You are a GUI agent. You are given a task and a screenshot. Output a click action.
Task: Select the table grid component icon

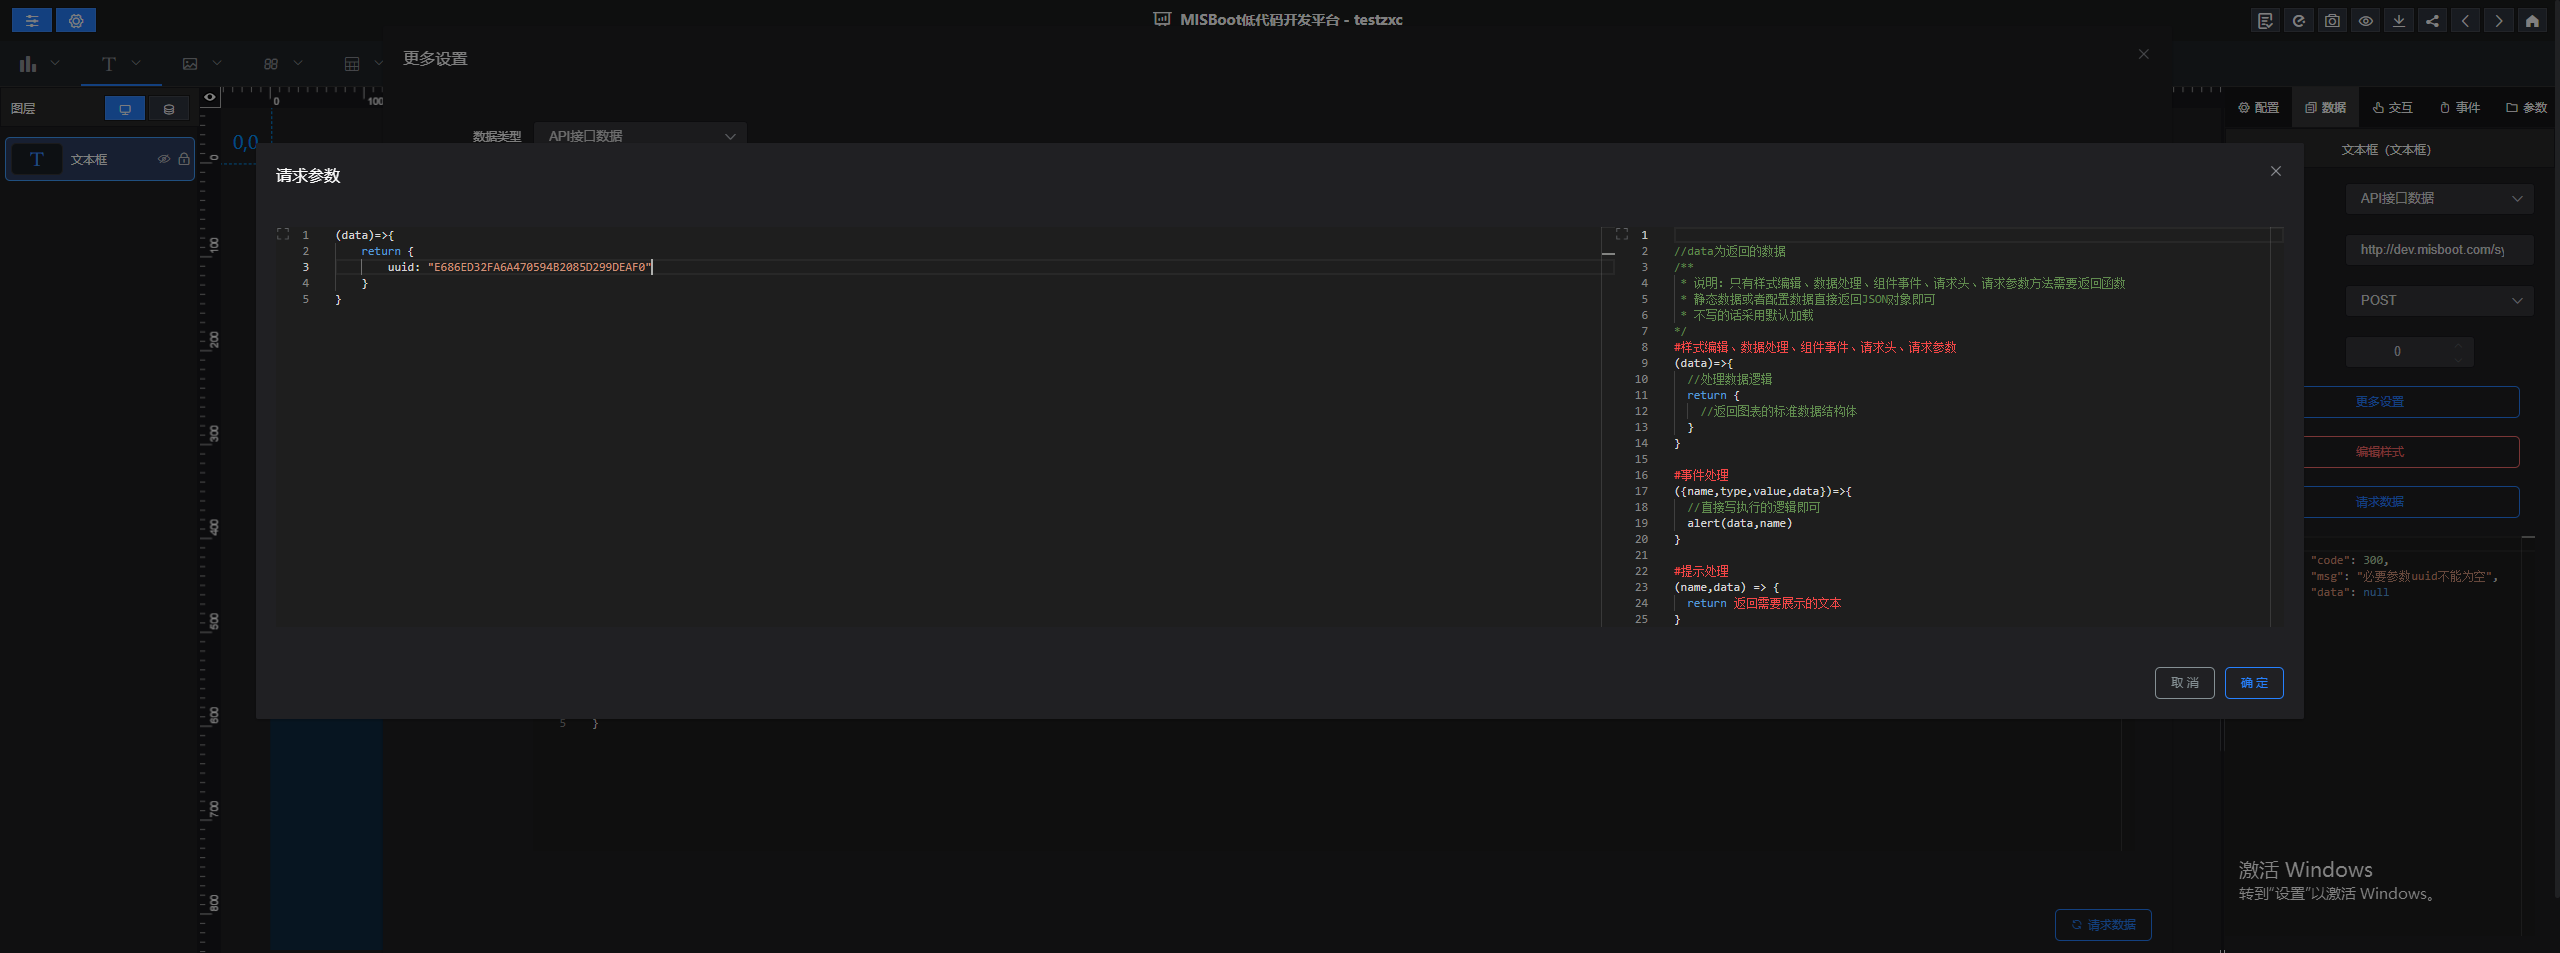tap(352, 64)
